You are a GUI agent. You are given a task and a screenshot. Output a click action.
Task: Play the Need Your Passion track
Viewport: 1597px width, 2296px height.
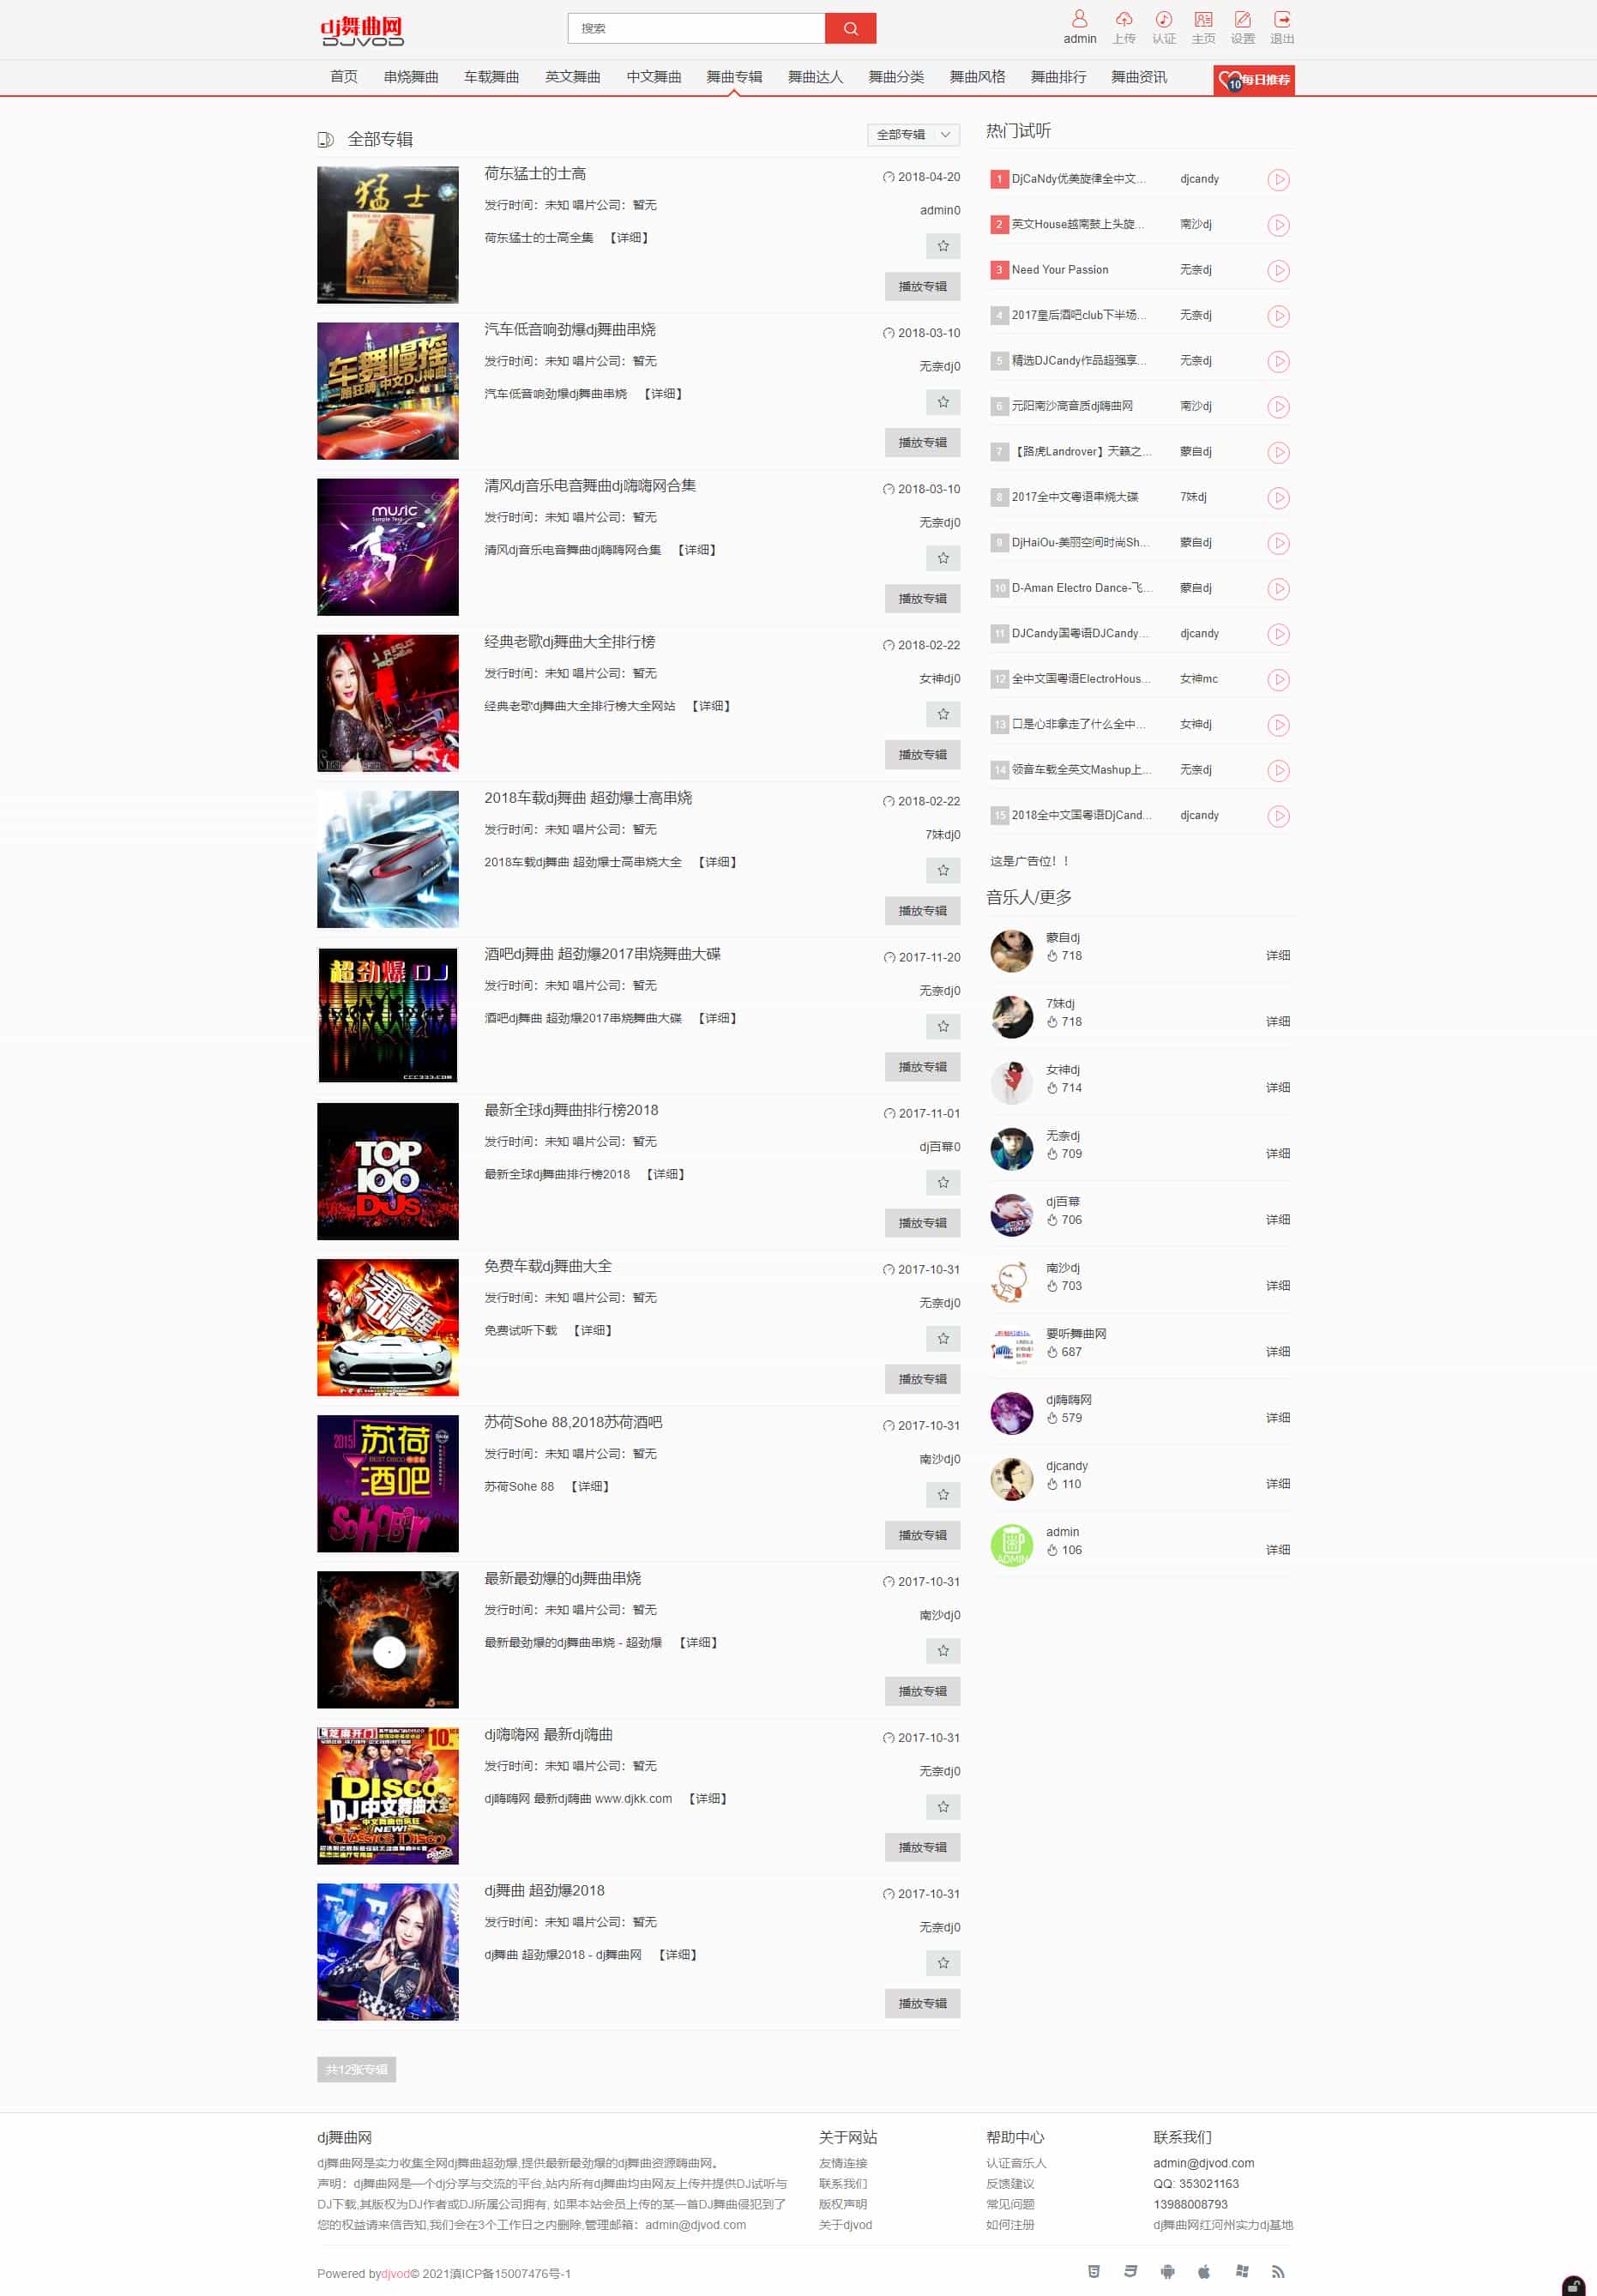[1278, 270]
